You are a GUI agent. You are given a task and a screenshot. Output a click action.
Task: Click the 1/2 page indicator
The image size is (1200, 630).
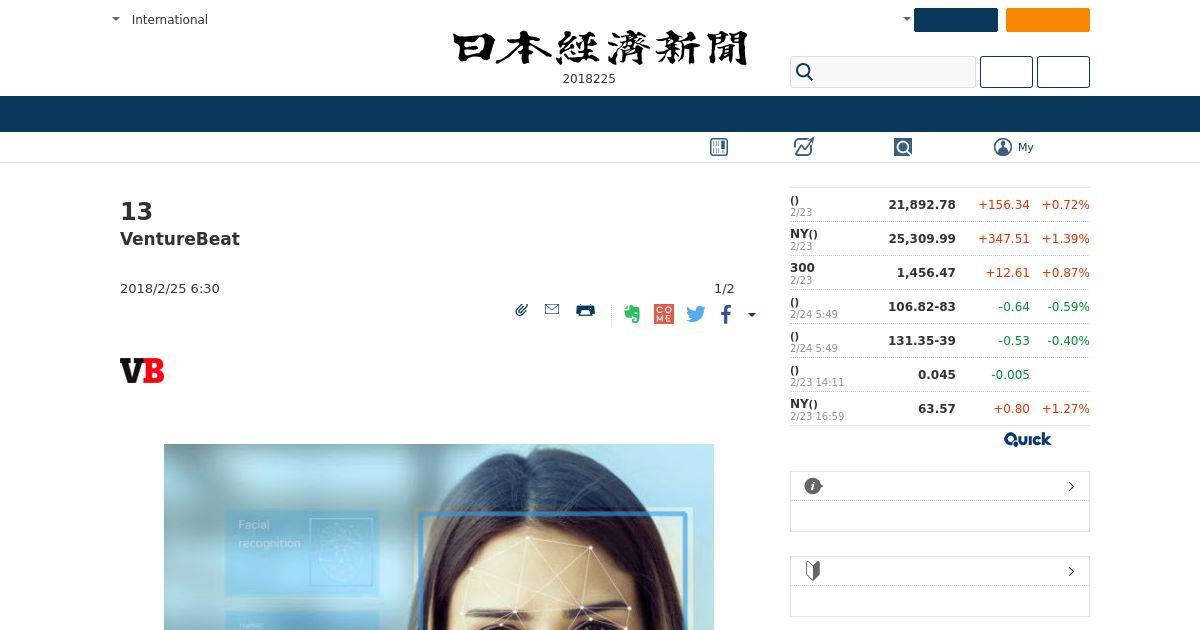click(x=724, y=288)
